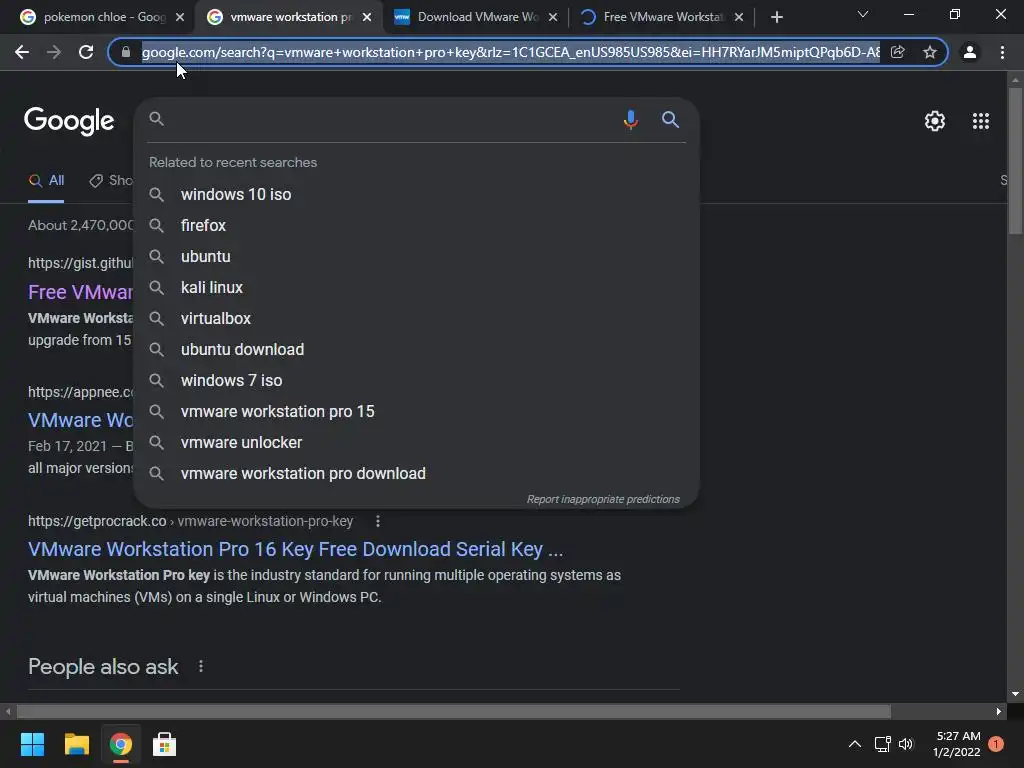Open a new browser tab

pos(776,17)
